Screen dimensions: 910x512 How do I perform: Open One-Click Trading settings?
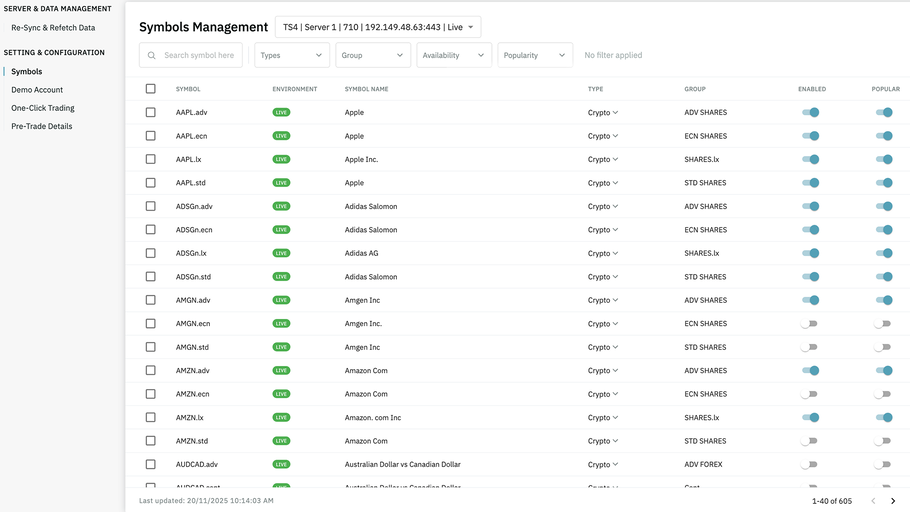(43, 108)
